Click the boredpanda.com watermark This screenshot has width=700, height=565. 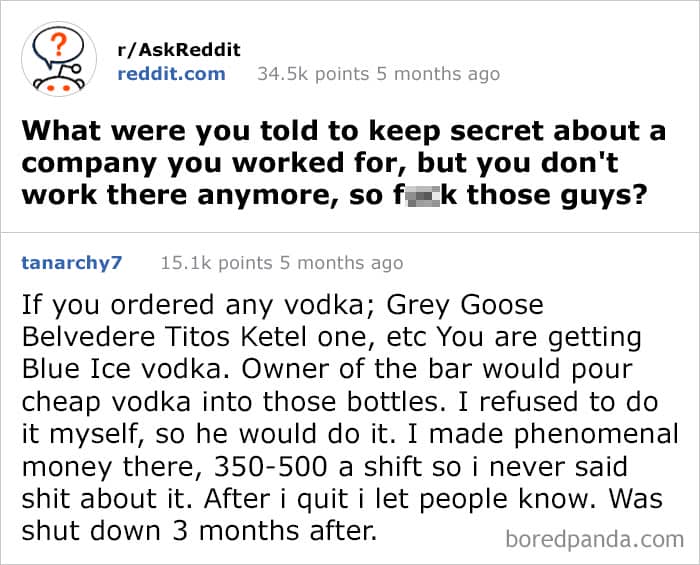594,539
